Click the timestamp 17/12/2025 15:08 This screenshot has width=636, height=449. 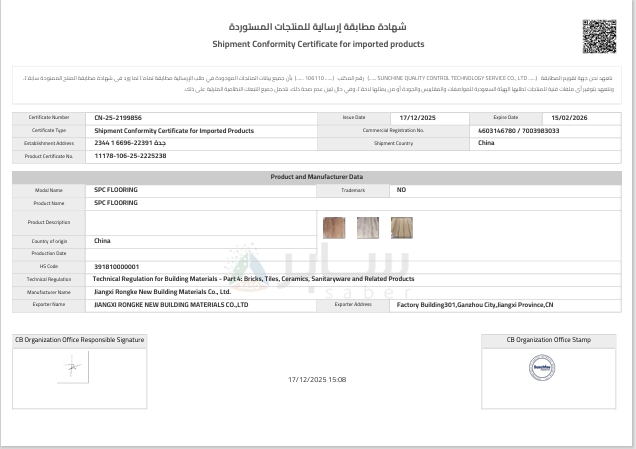(x=317, y=380)
